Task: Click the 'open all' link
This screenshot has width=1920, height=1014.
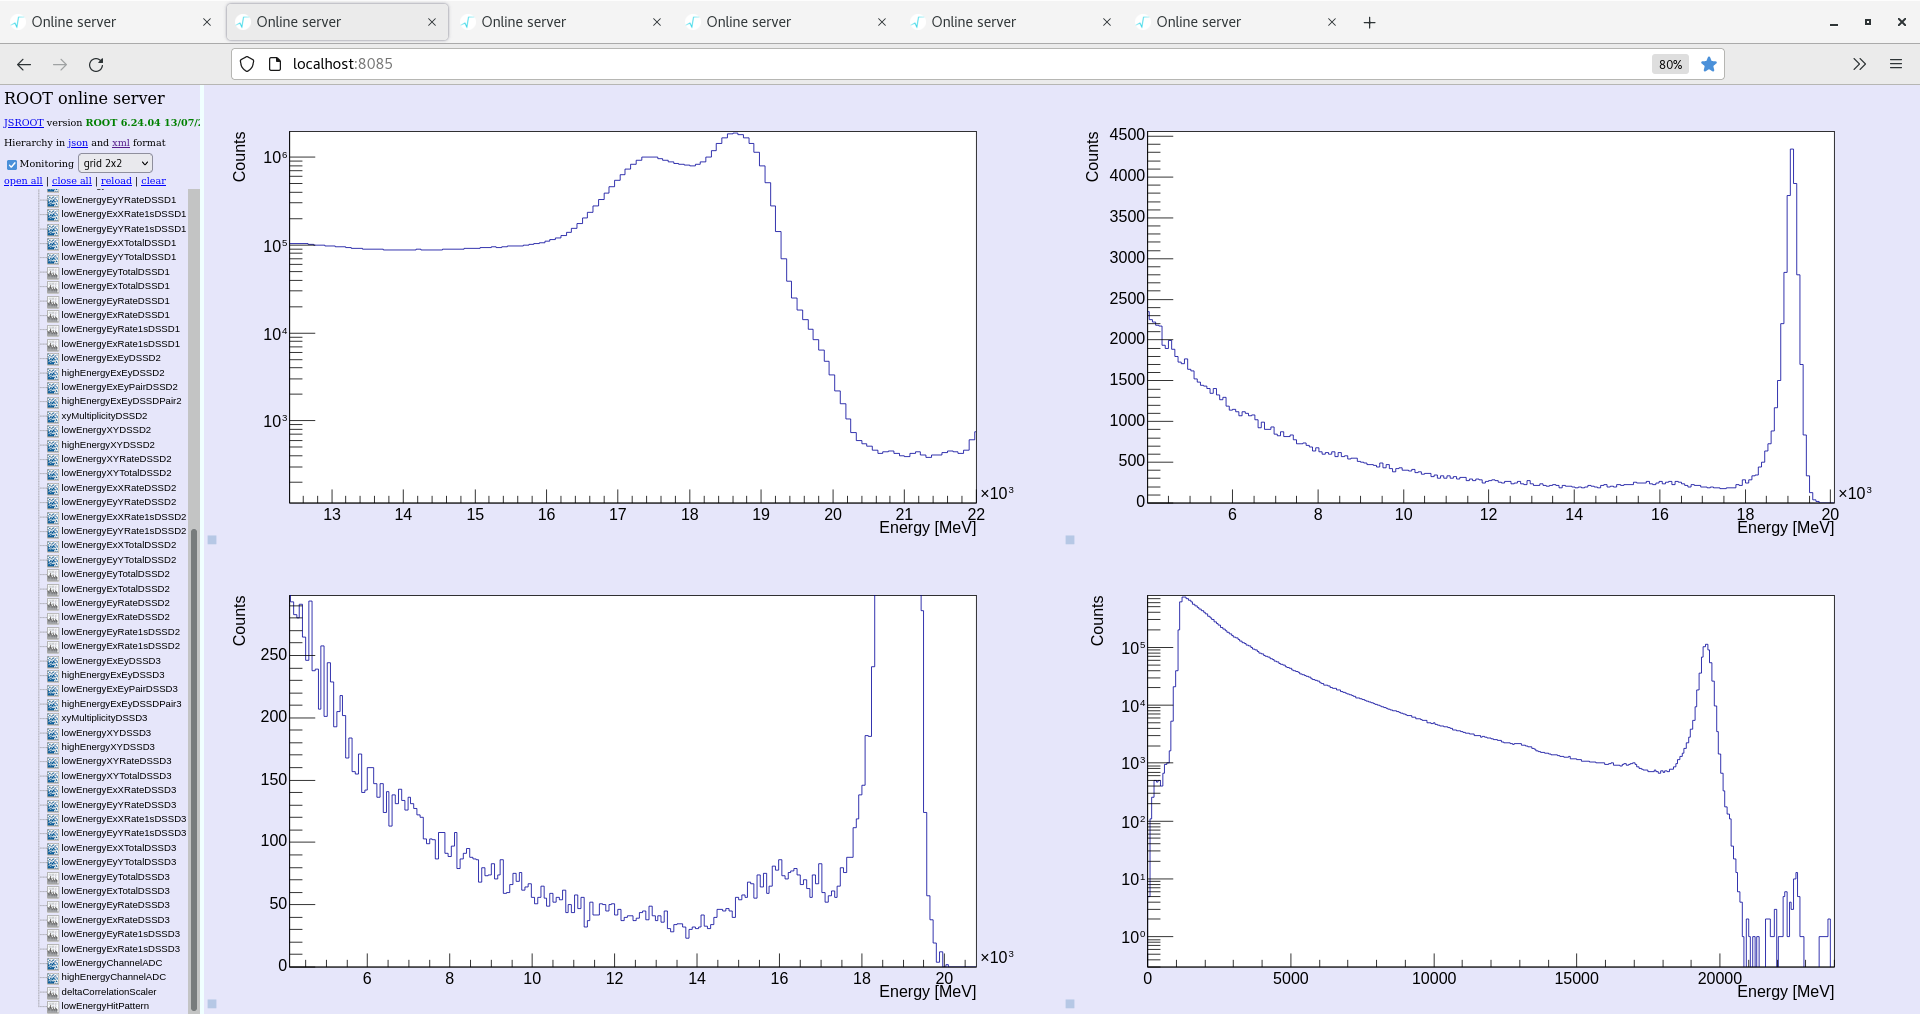Action: (x=23, y=181)
